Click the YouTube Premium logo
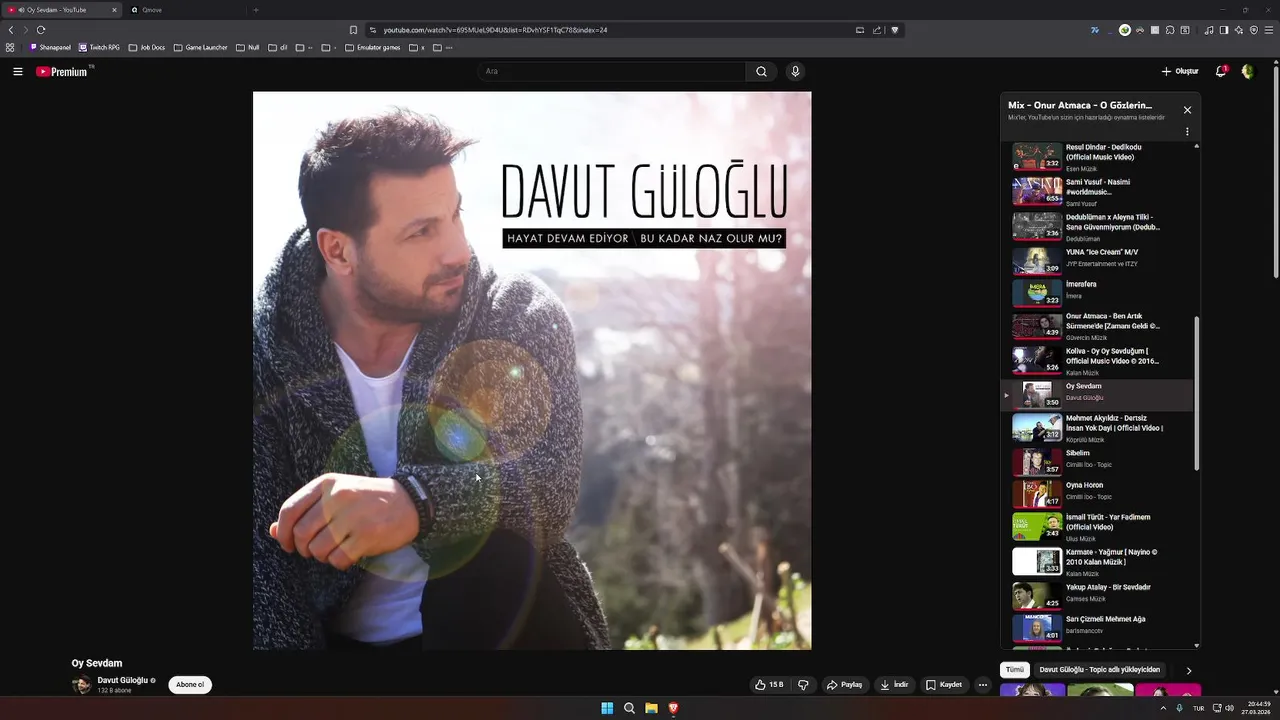Screen dimensions: 1280x720 tap(63, 71)
